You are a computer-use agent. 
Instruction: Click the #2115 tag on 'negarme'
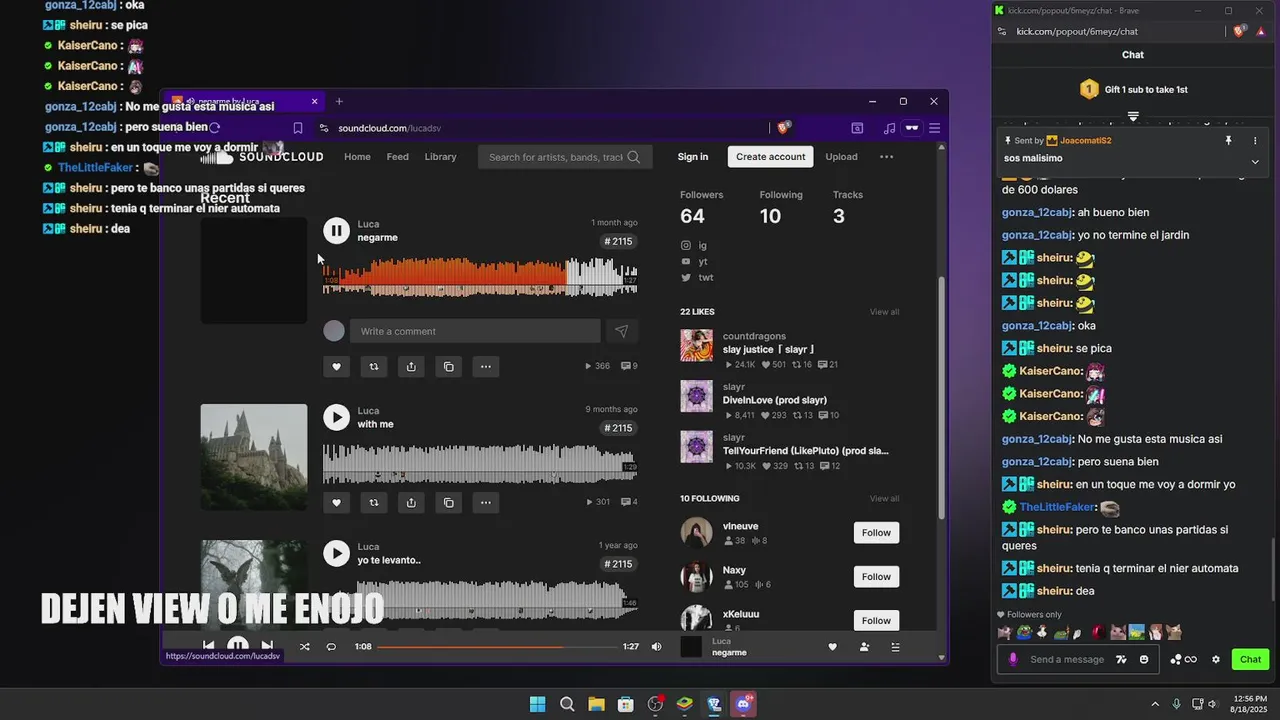coord(618,241)
